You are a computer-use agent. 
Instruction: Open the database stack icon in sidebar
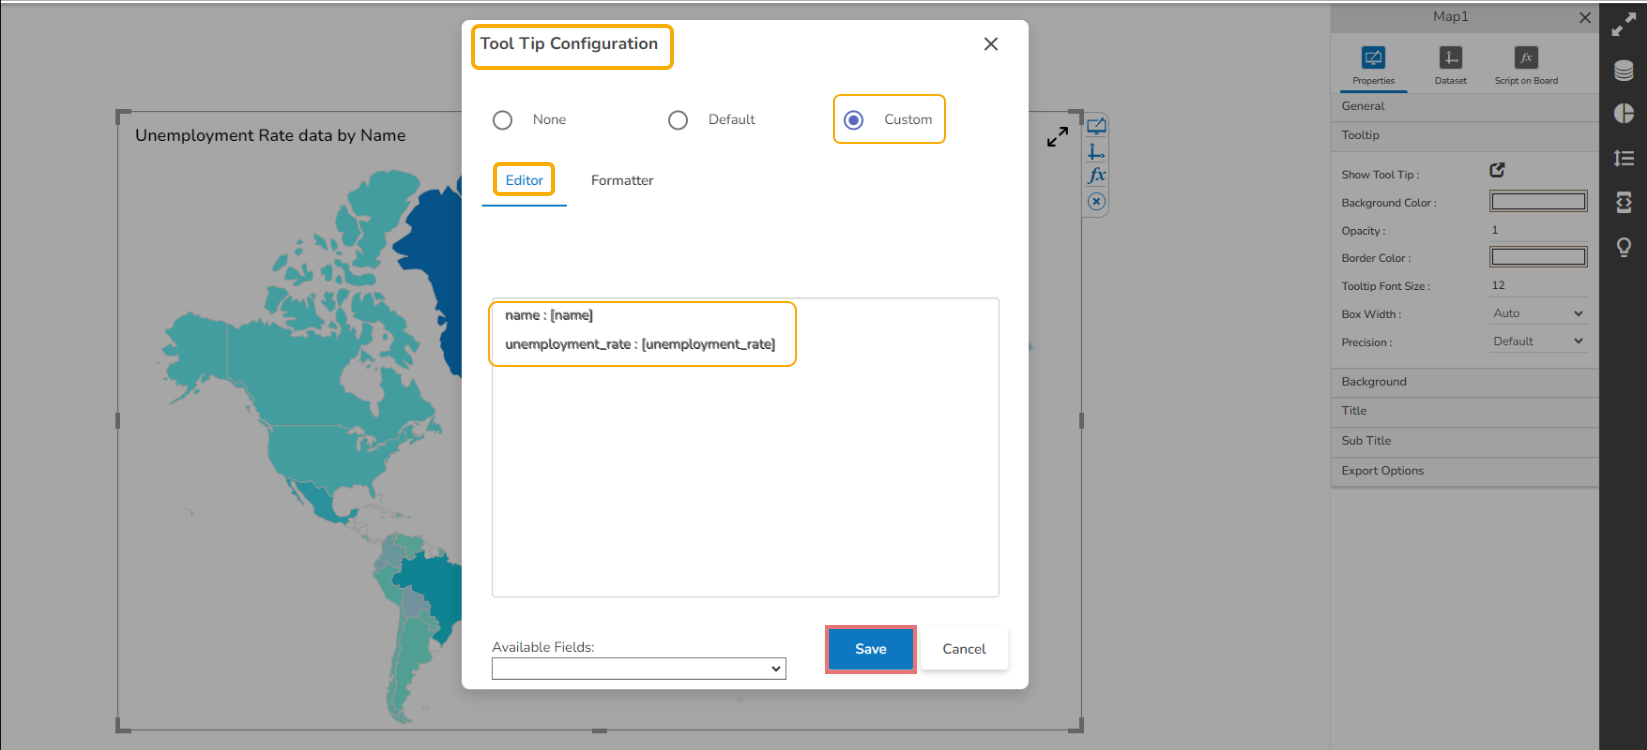(x=1624, y=70)
